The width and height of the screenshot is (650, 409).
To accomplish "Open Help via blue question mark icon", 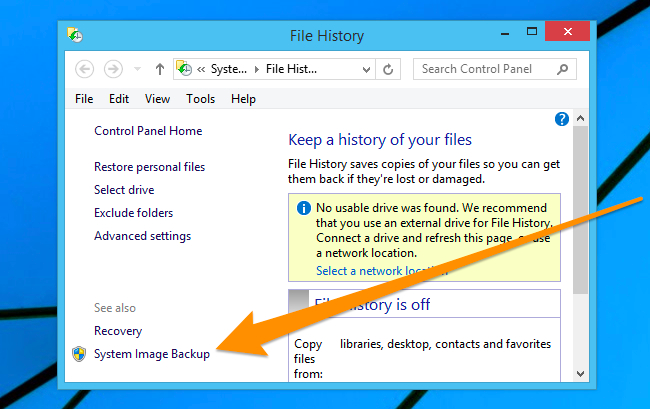I will coord(561,119).
